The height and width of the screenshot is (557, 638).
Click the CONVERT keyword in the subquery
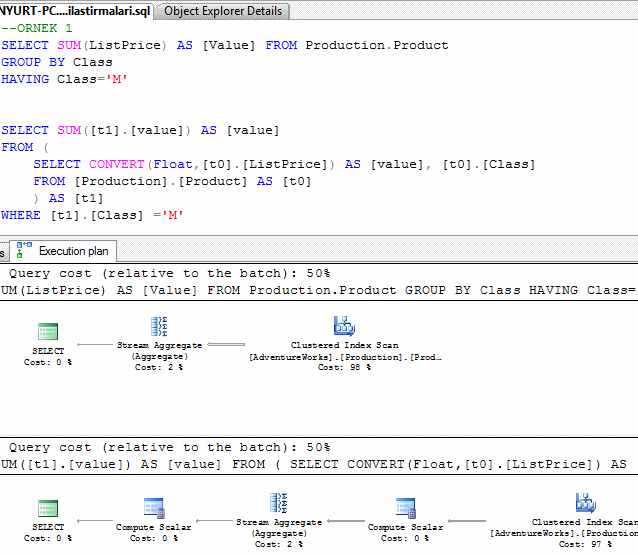coord(116,164)
